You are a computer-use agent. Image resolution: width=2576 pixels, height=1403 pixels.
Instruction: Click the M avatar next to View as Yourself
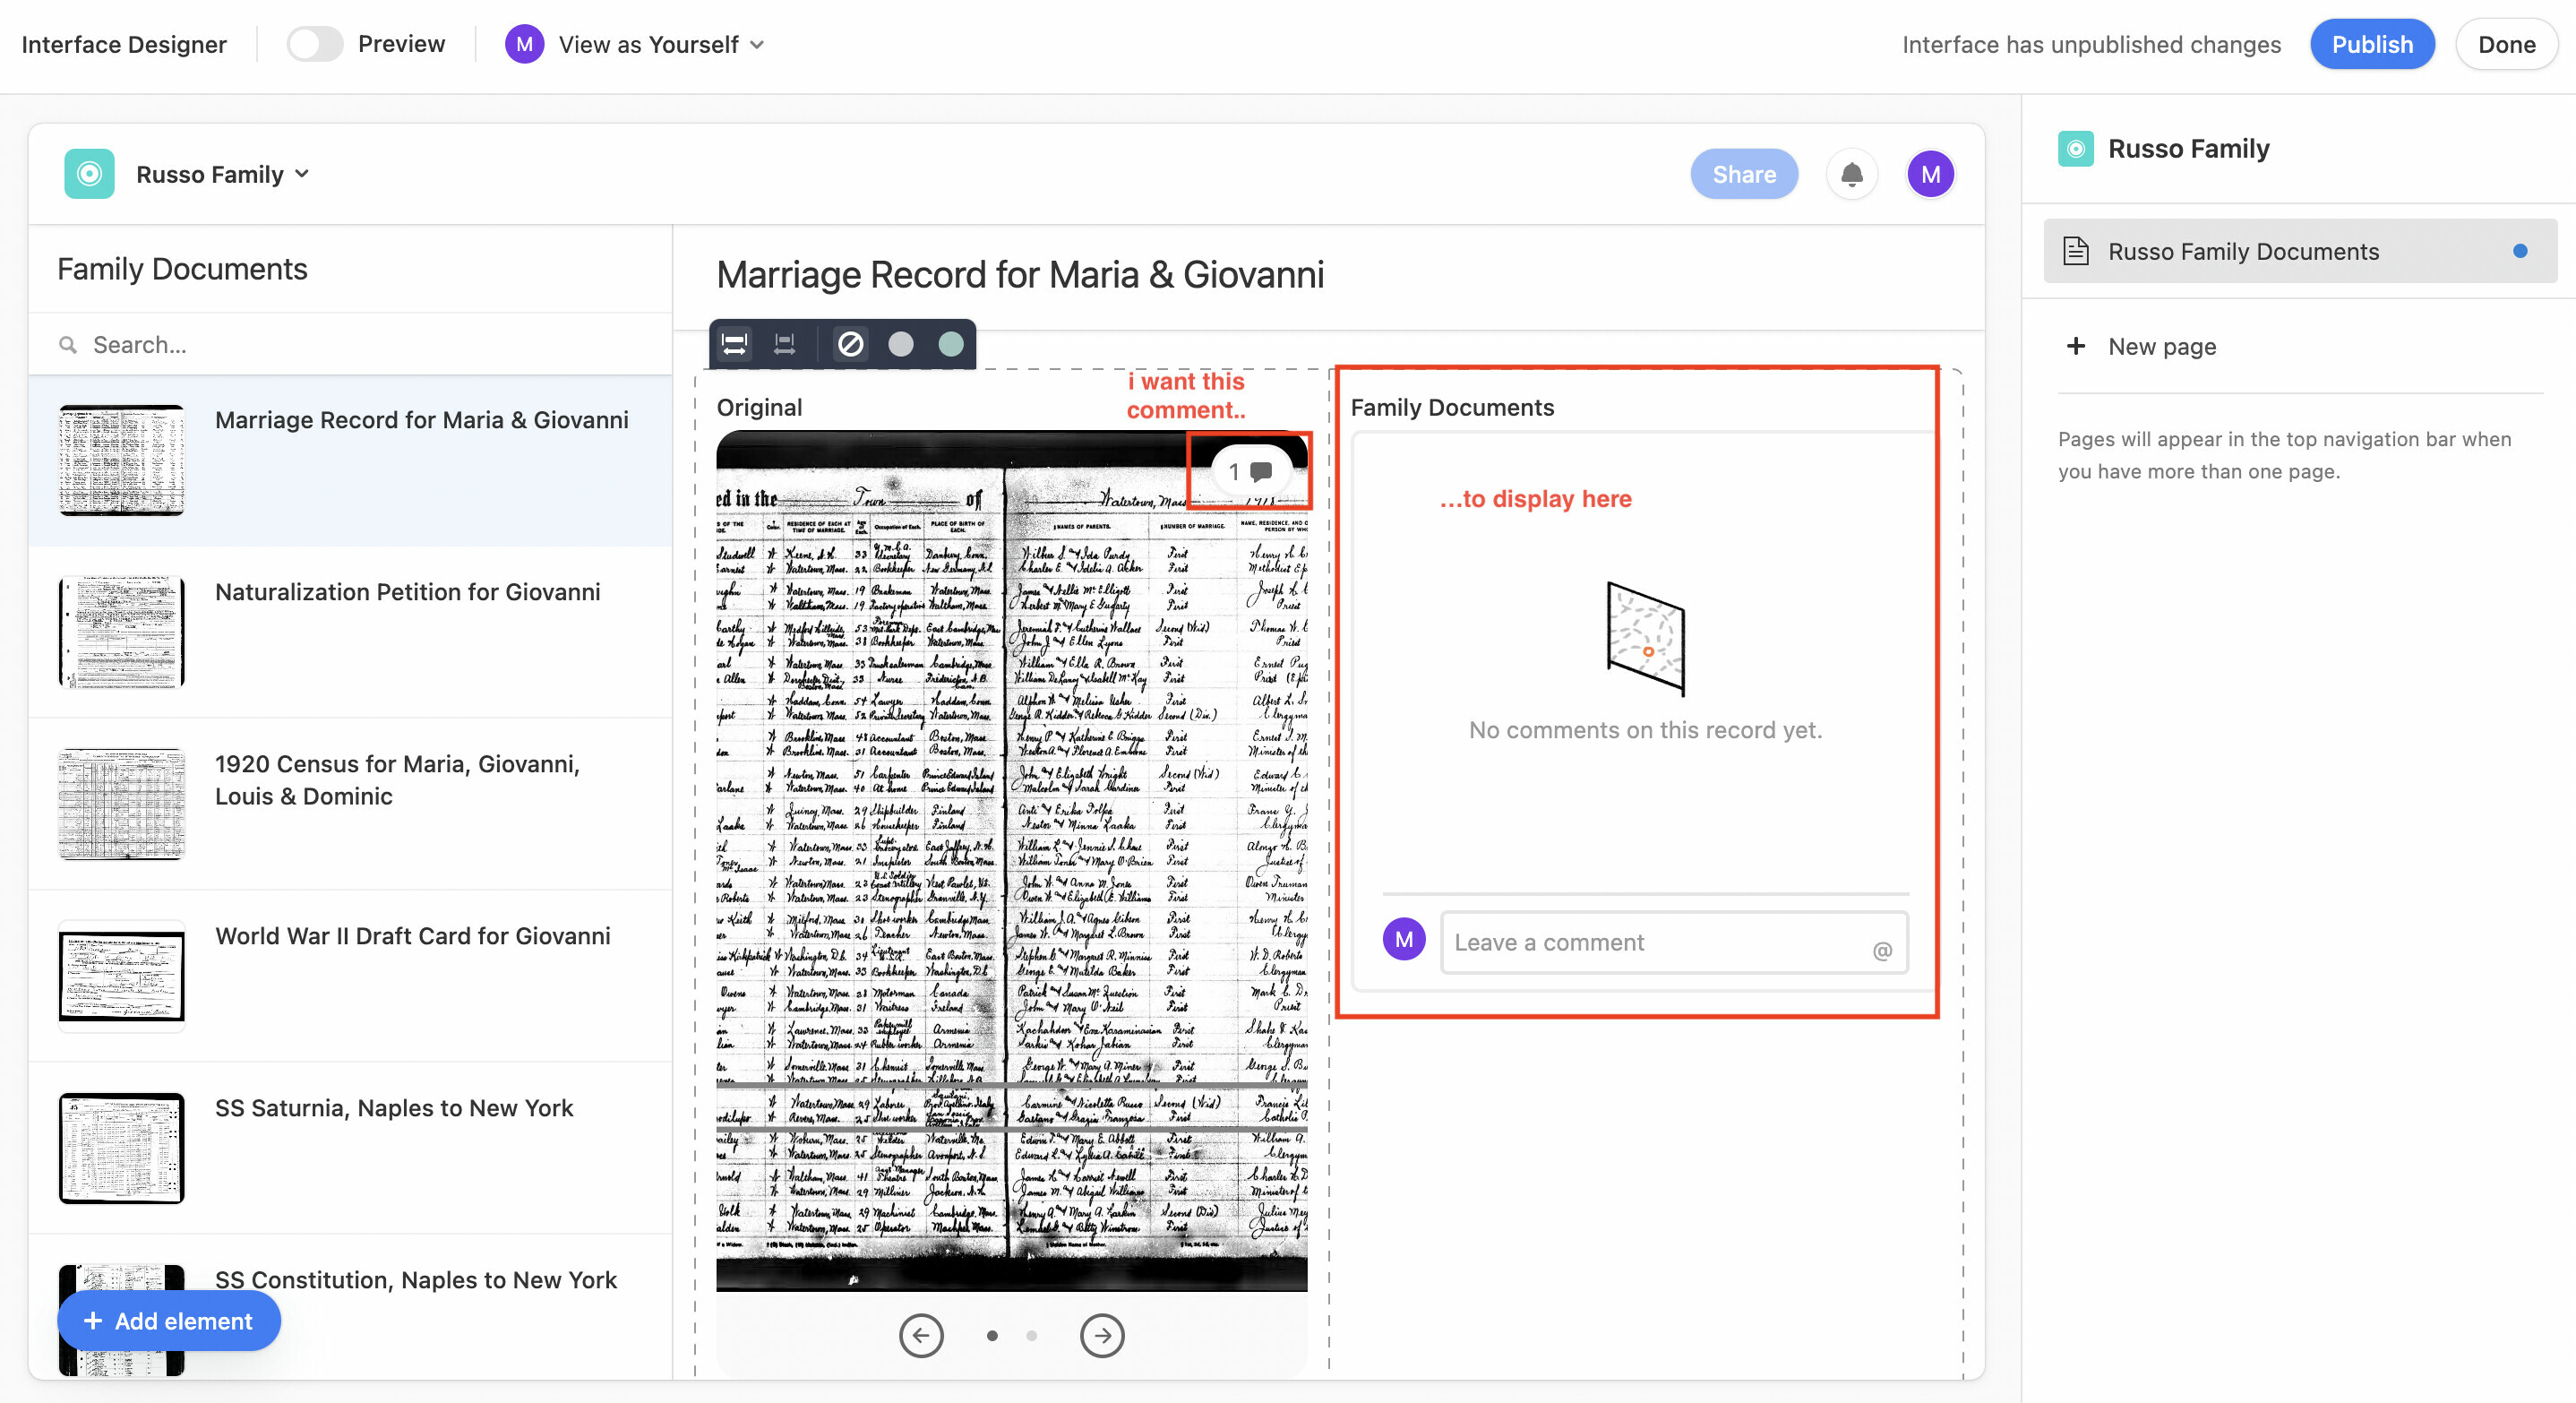click(524, 44)
